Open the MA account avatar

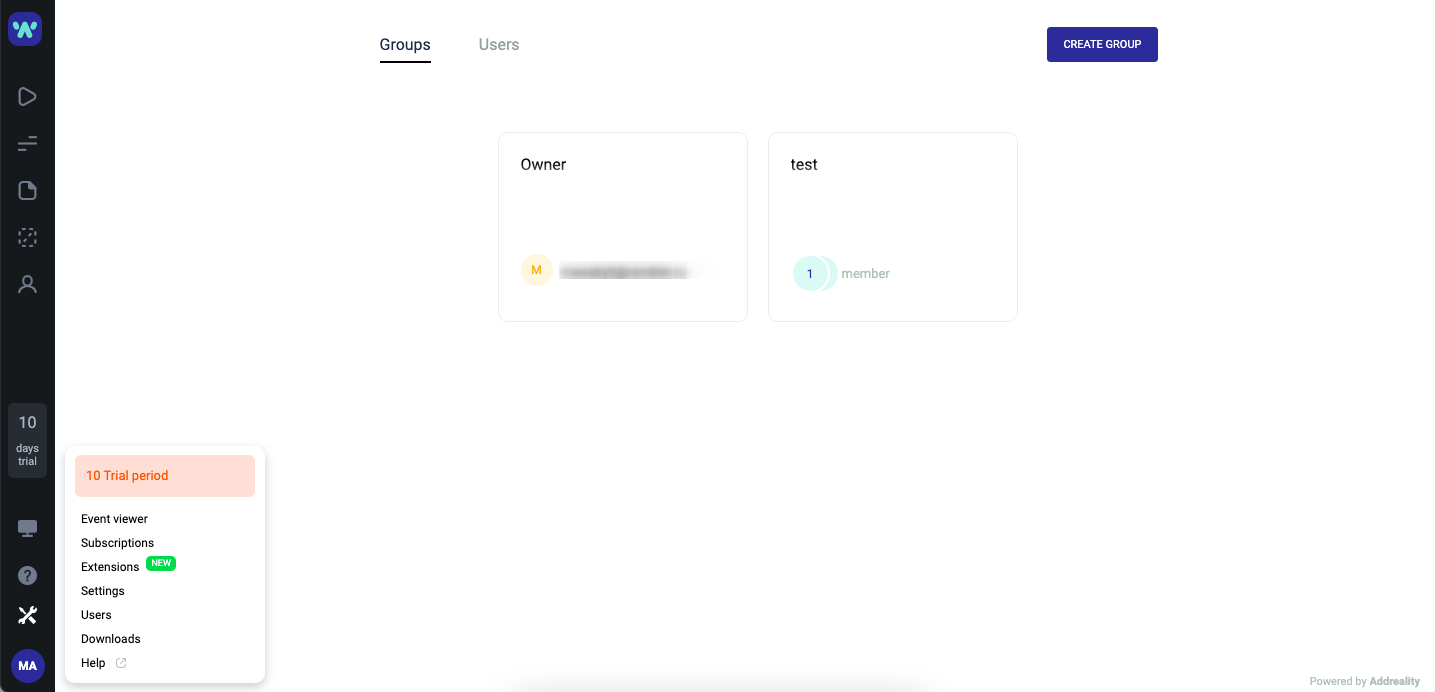click(x=27, y=665)
